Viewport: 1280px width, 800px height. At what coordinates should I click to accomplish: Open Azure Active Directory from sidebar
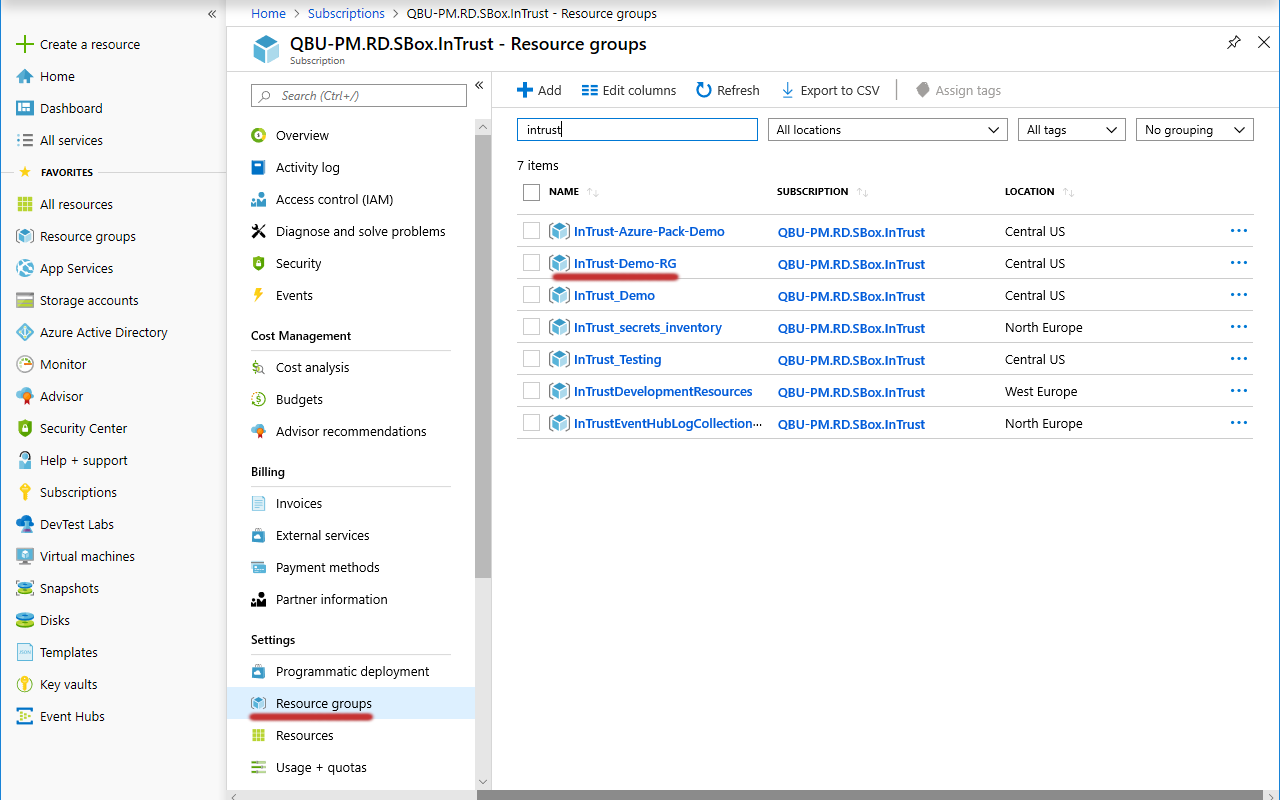tap(103, 332)
